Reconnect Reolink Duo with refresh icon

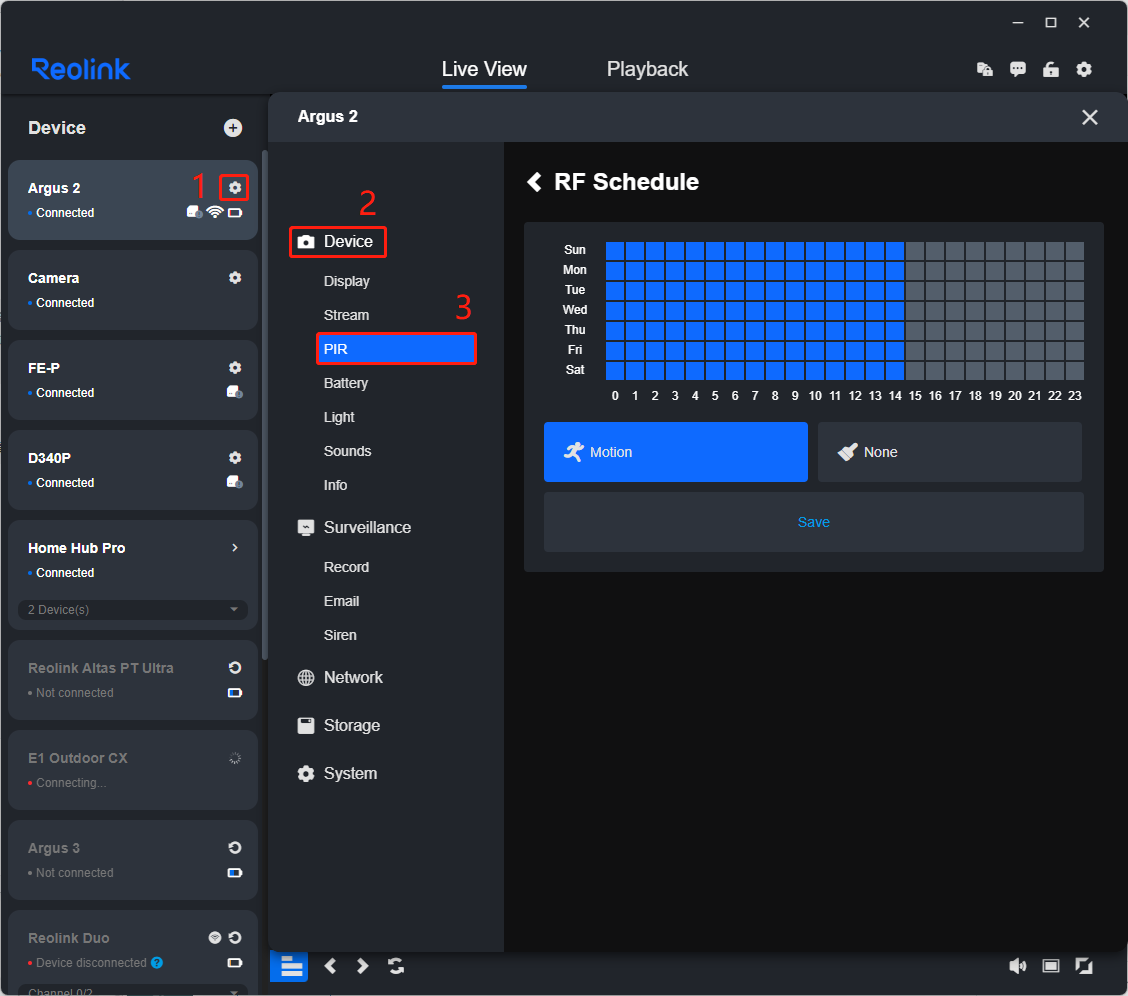pos(235,938)
